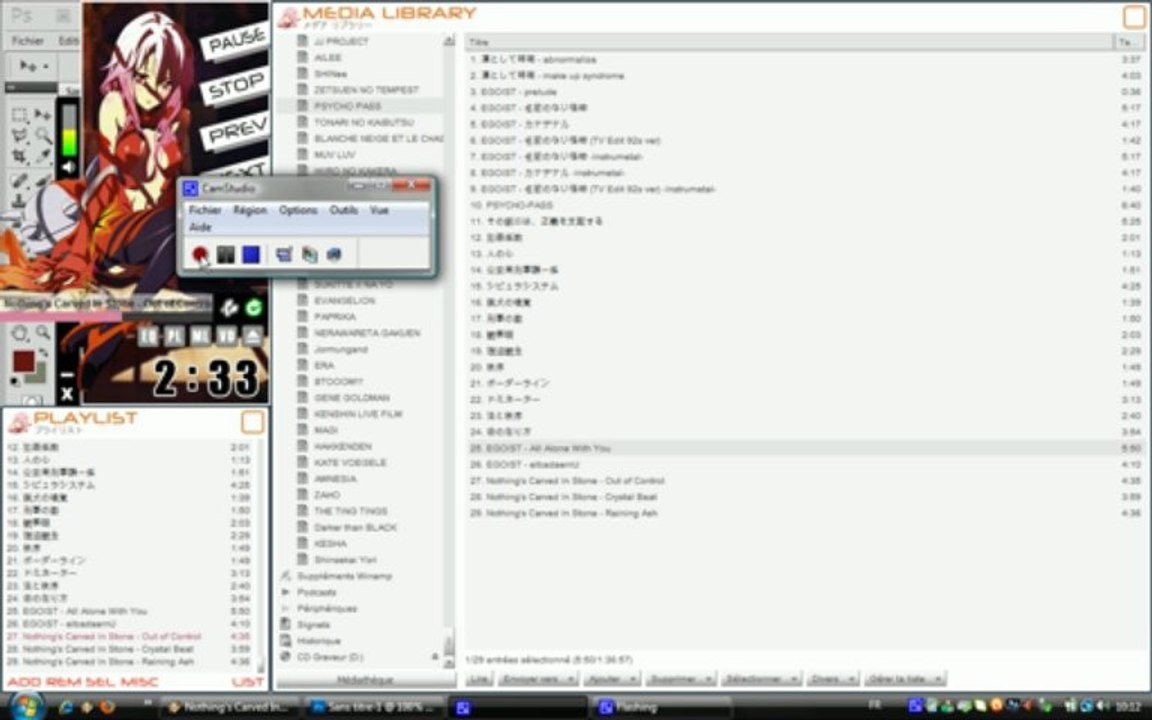Select EVANGELION playlist in the library tree
Screen dimensions: 1152x720
pos(345,300)
